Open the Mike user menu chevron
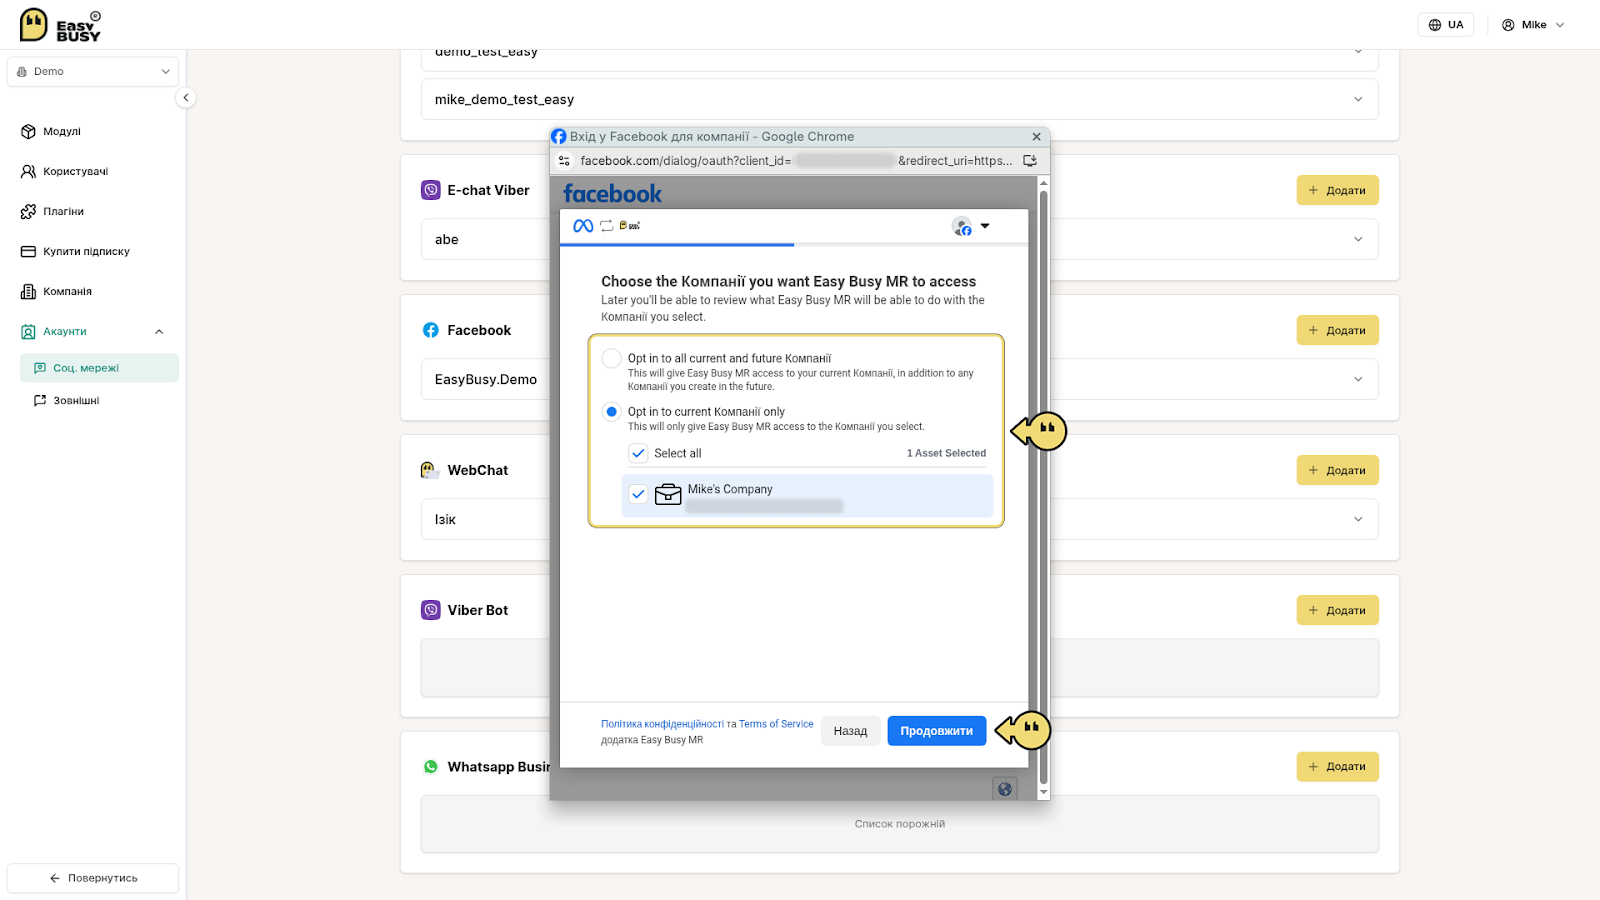 click(x=1560, y=25)
